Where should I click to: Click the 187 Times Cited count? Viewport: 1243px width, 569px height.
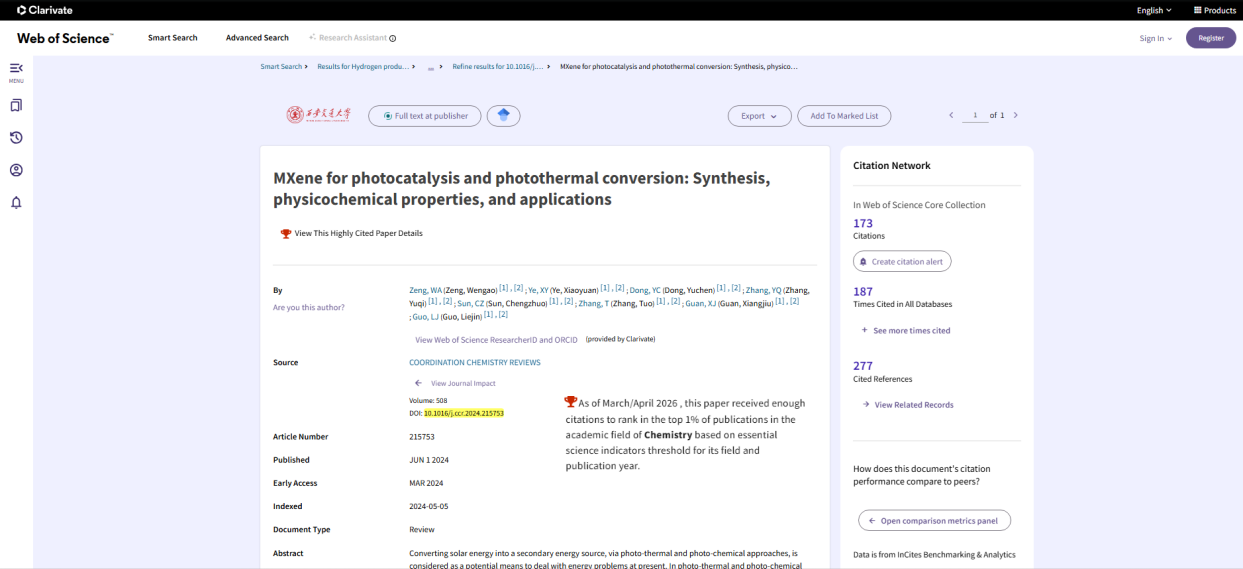(863, 291)
